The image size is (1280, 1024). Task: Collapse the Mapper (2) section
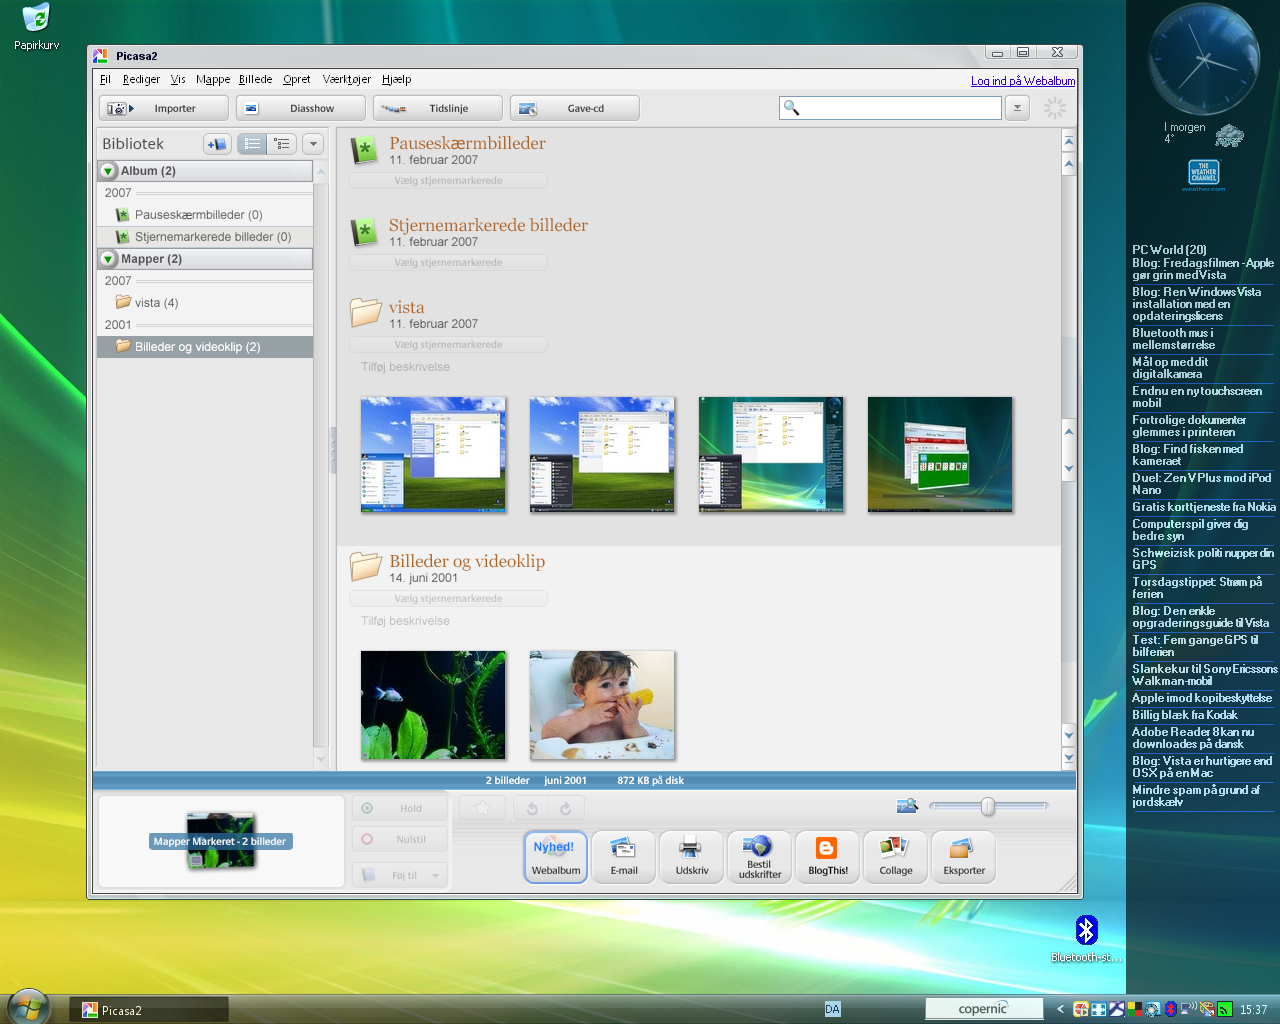(x=108, y=259)
